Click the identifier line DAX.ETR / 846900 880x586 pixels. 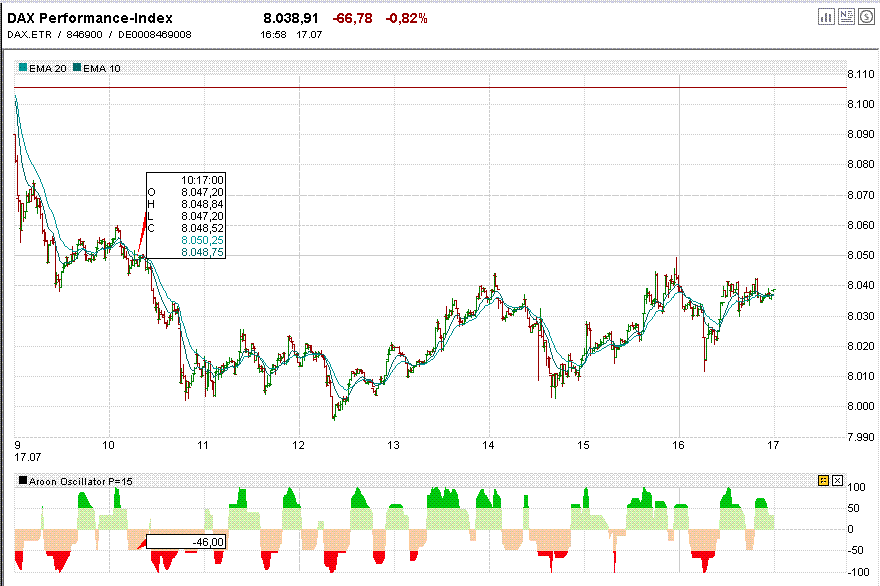coord(55,35)
